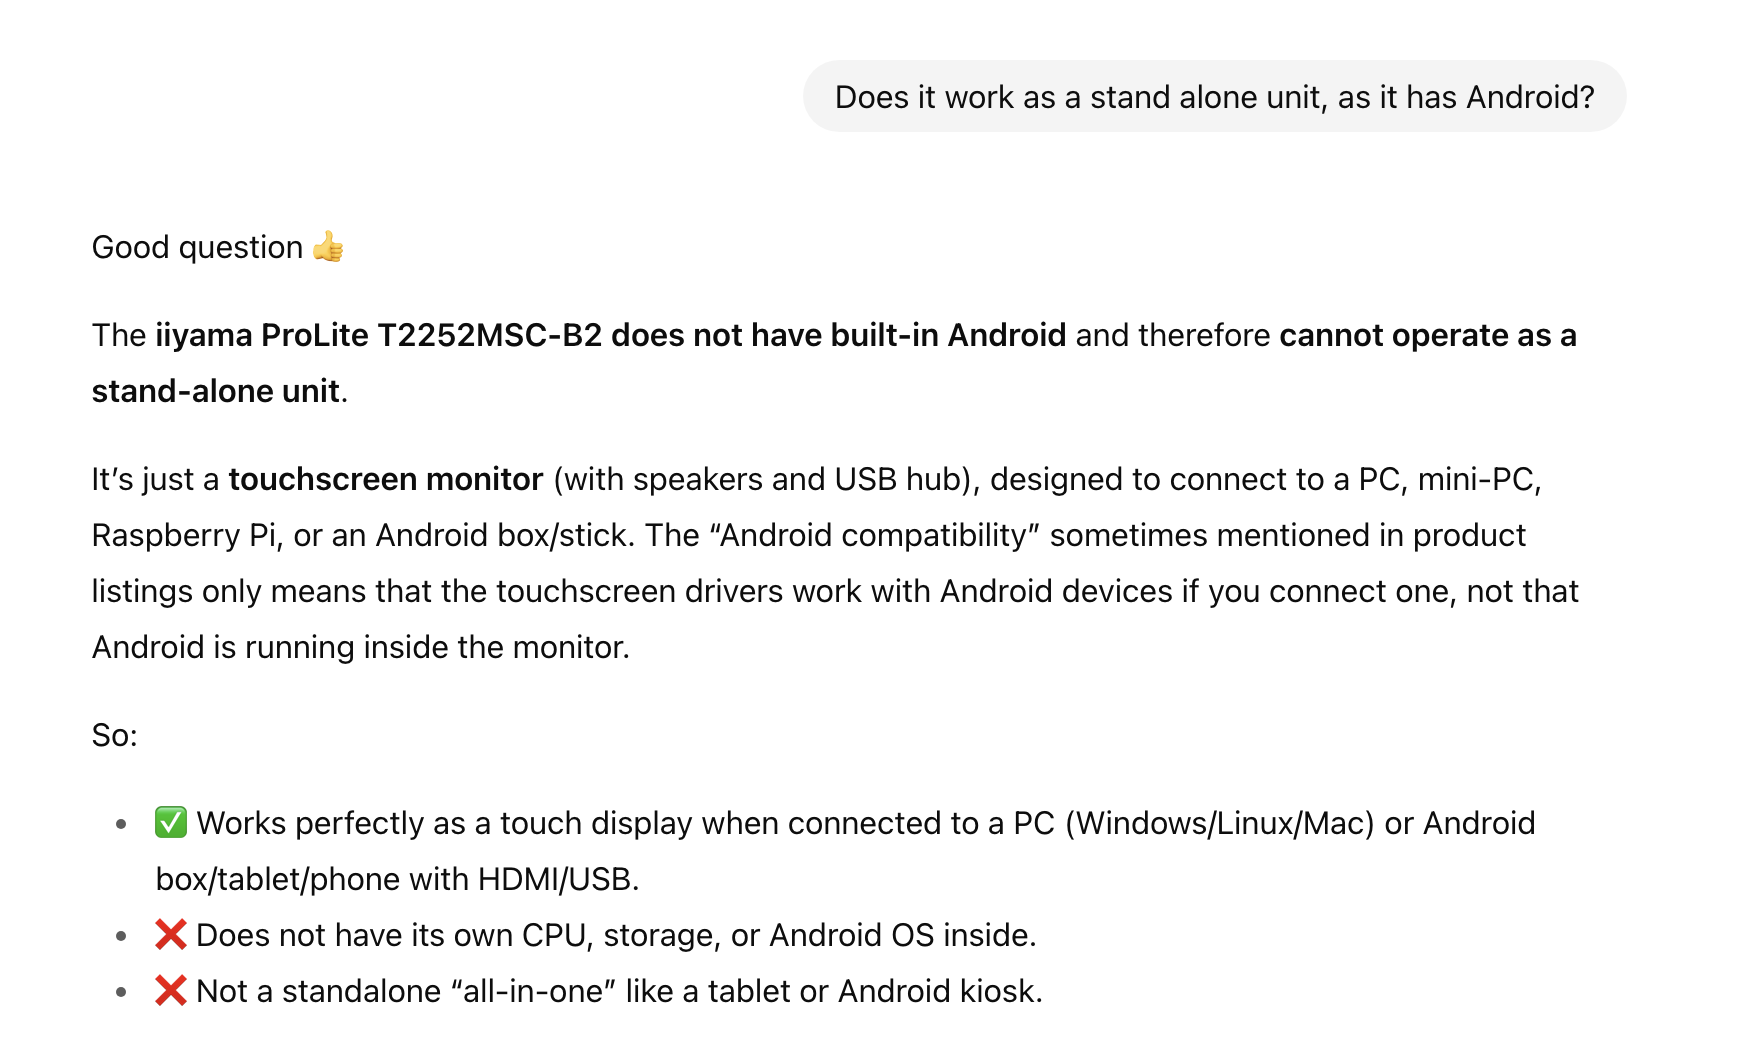Viewport: 1760px width, 1038px height.
Task: Click the first red cross emoji
Action: pyautogui.click(x=171, y=934)
